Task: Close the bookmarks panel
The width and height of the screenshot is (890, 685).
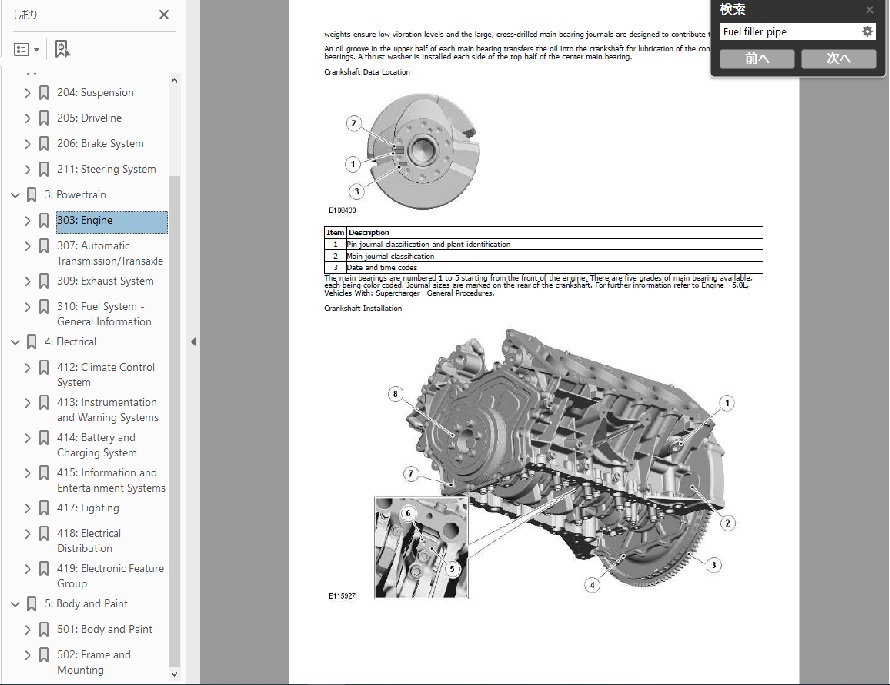Action: pyautogui.click(x=163, y=15)
